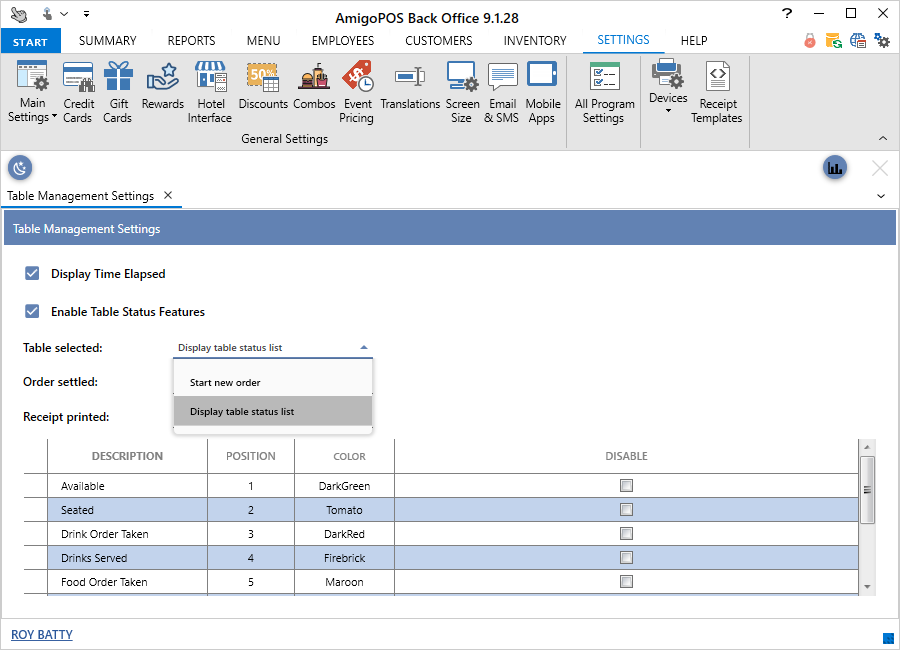Open Mobile Apps settings
Image resolution: width=900 pixels, height=650 pixels.
542,90
